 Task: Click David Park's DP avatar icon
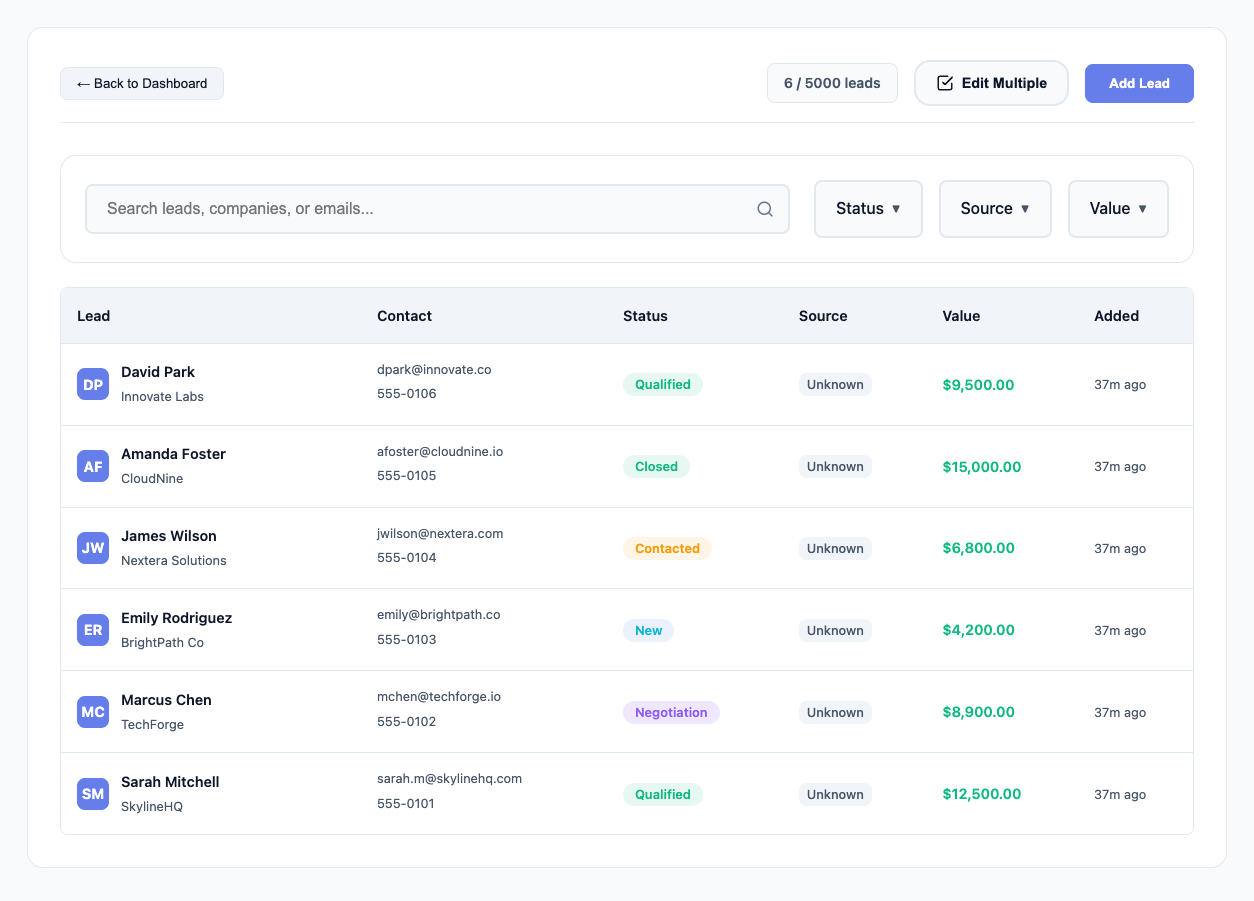click(x=93, y=384)
